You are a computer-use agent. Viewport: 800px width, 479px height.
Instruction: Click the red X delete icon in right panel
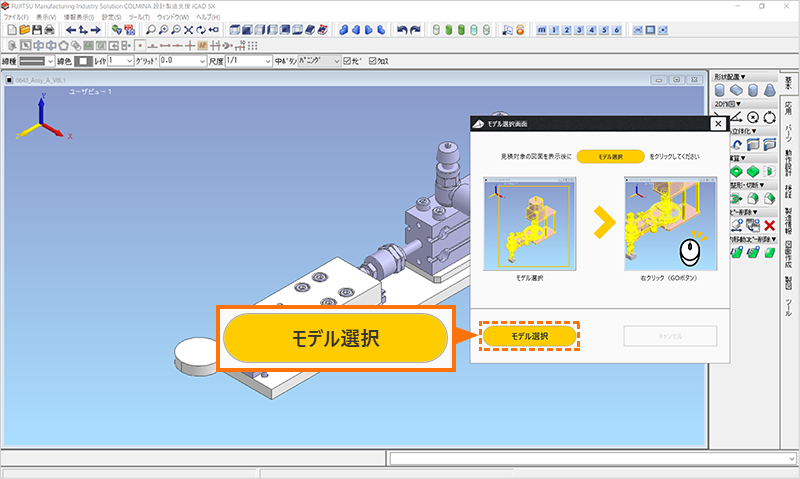tap(769, 225)
